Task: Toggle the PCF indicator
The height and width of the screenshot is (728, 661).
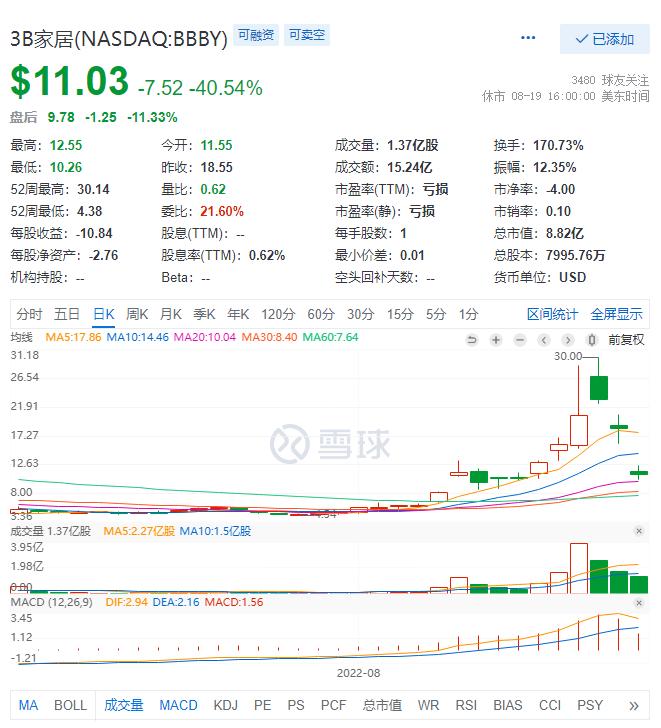Action: coord(333,705)
